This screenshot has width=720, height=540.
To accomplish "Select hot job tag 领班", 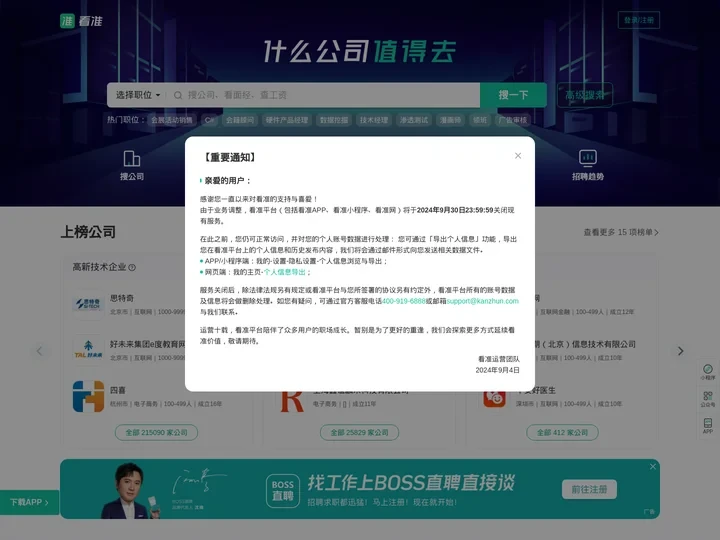I will coord(480,120).
